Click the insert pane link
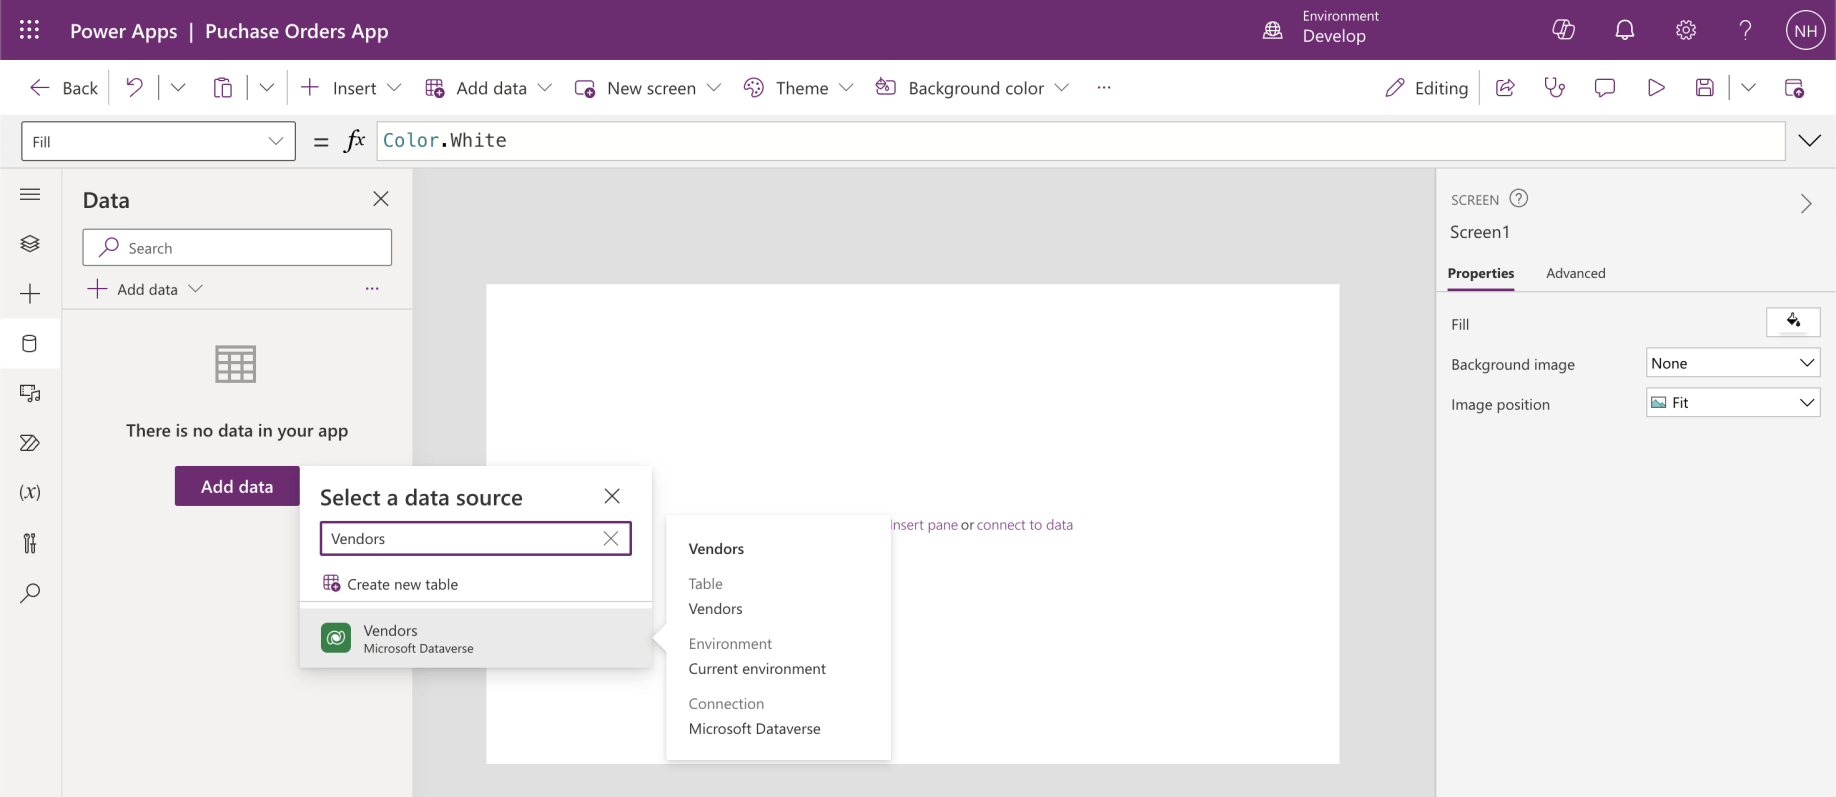The width and height of the screenshot is (1836, 797). [924, 525]
